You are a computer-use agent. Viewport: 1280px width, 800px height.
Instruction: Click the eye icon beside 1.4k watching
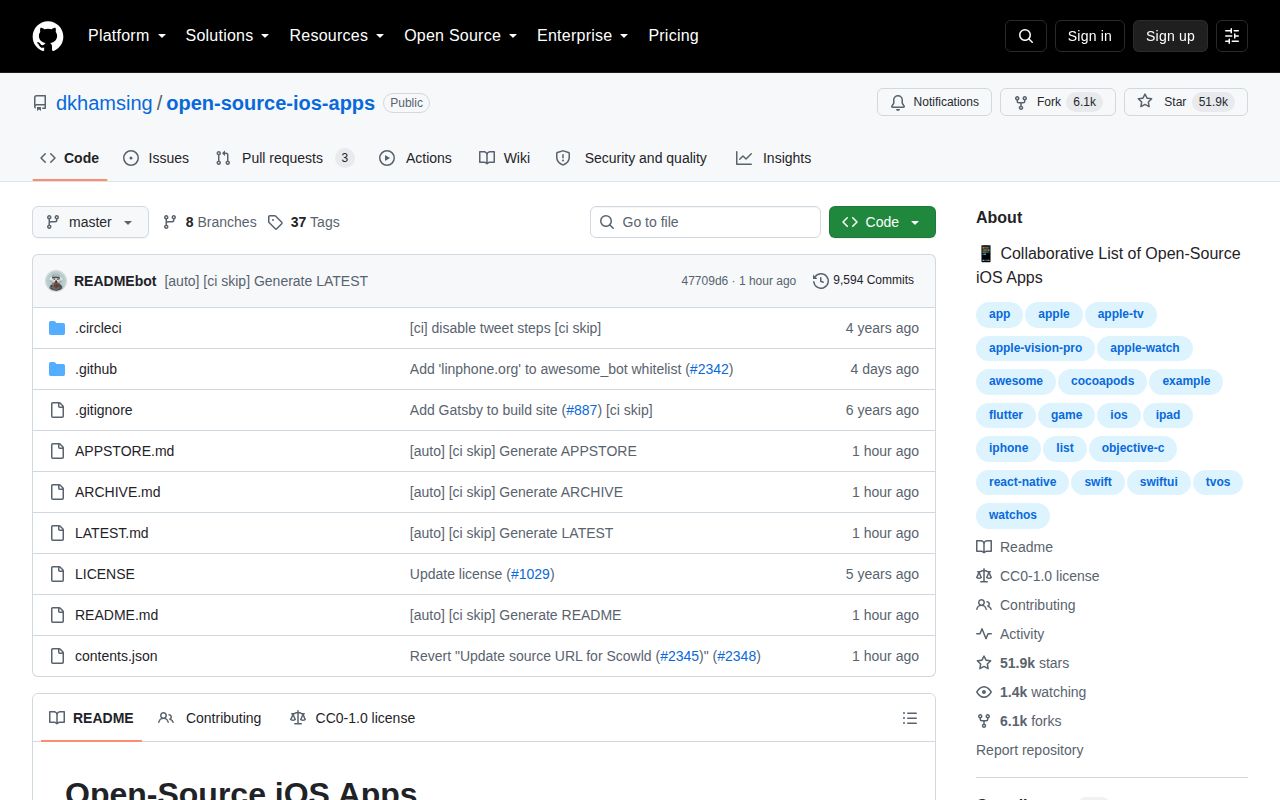coord(984,692)
